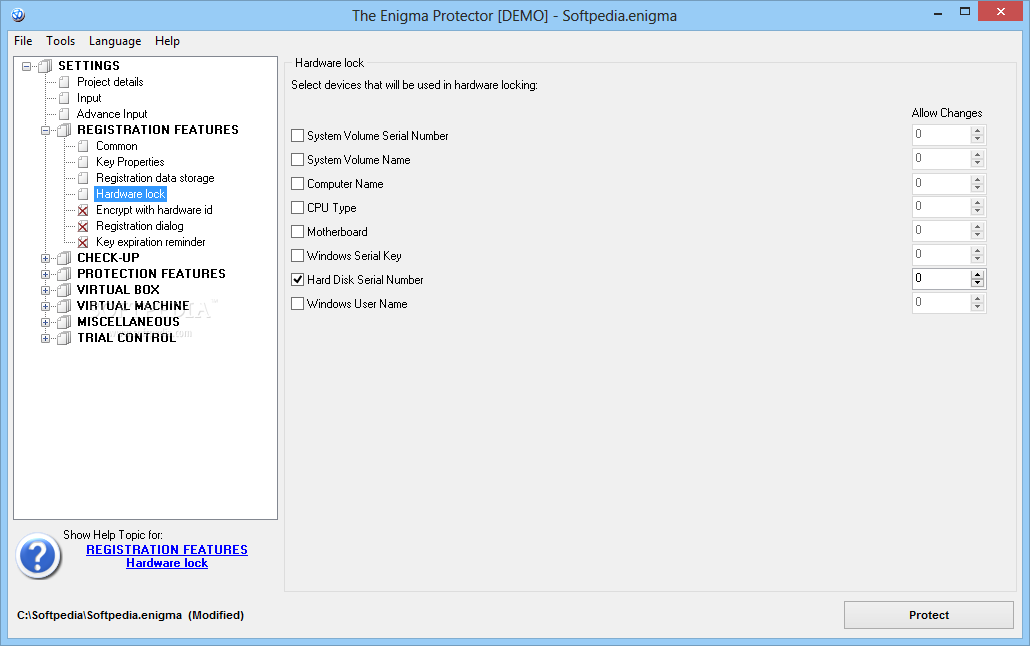
Task: Click the Hardware lock page icon
Action: pos(83,194)
